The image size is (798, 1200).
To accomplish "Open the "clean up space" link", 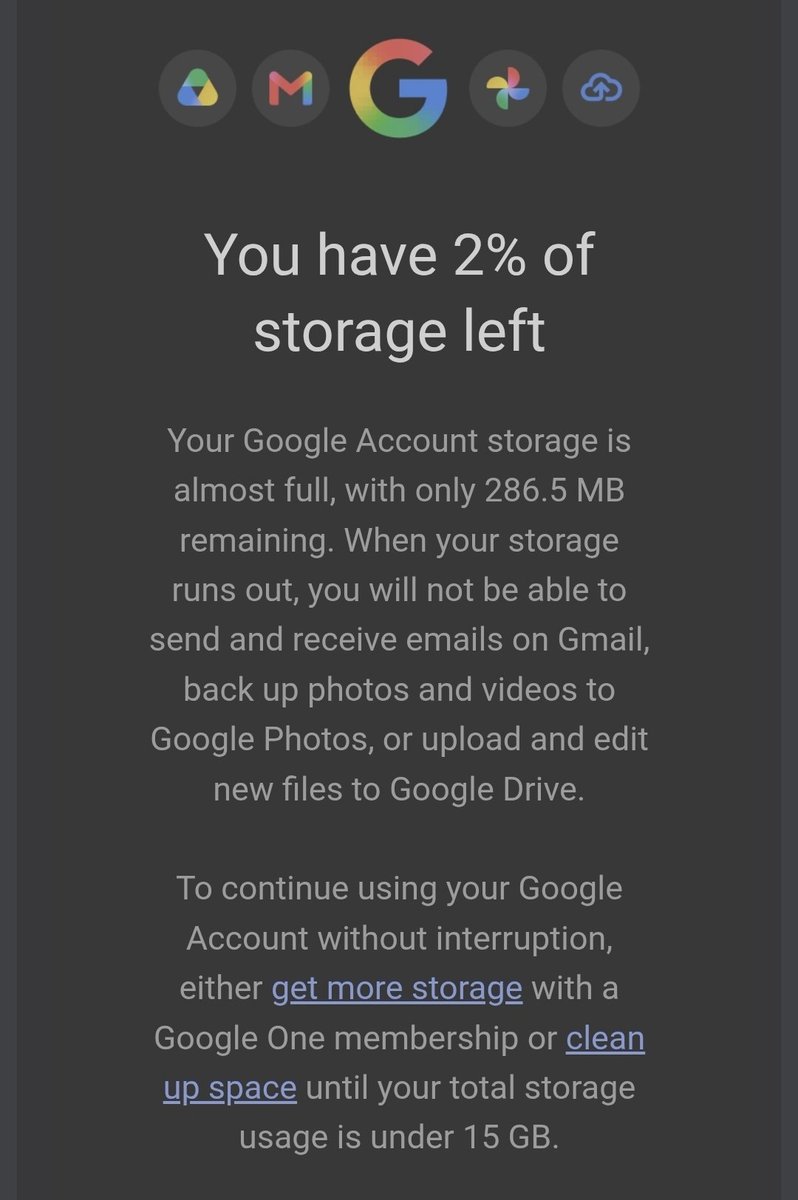I will 404,1062.
